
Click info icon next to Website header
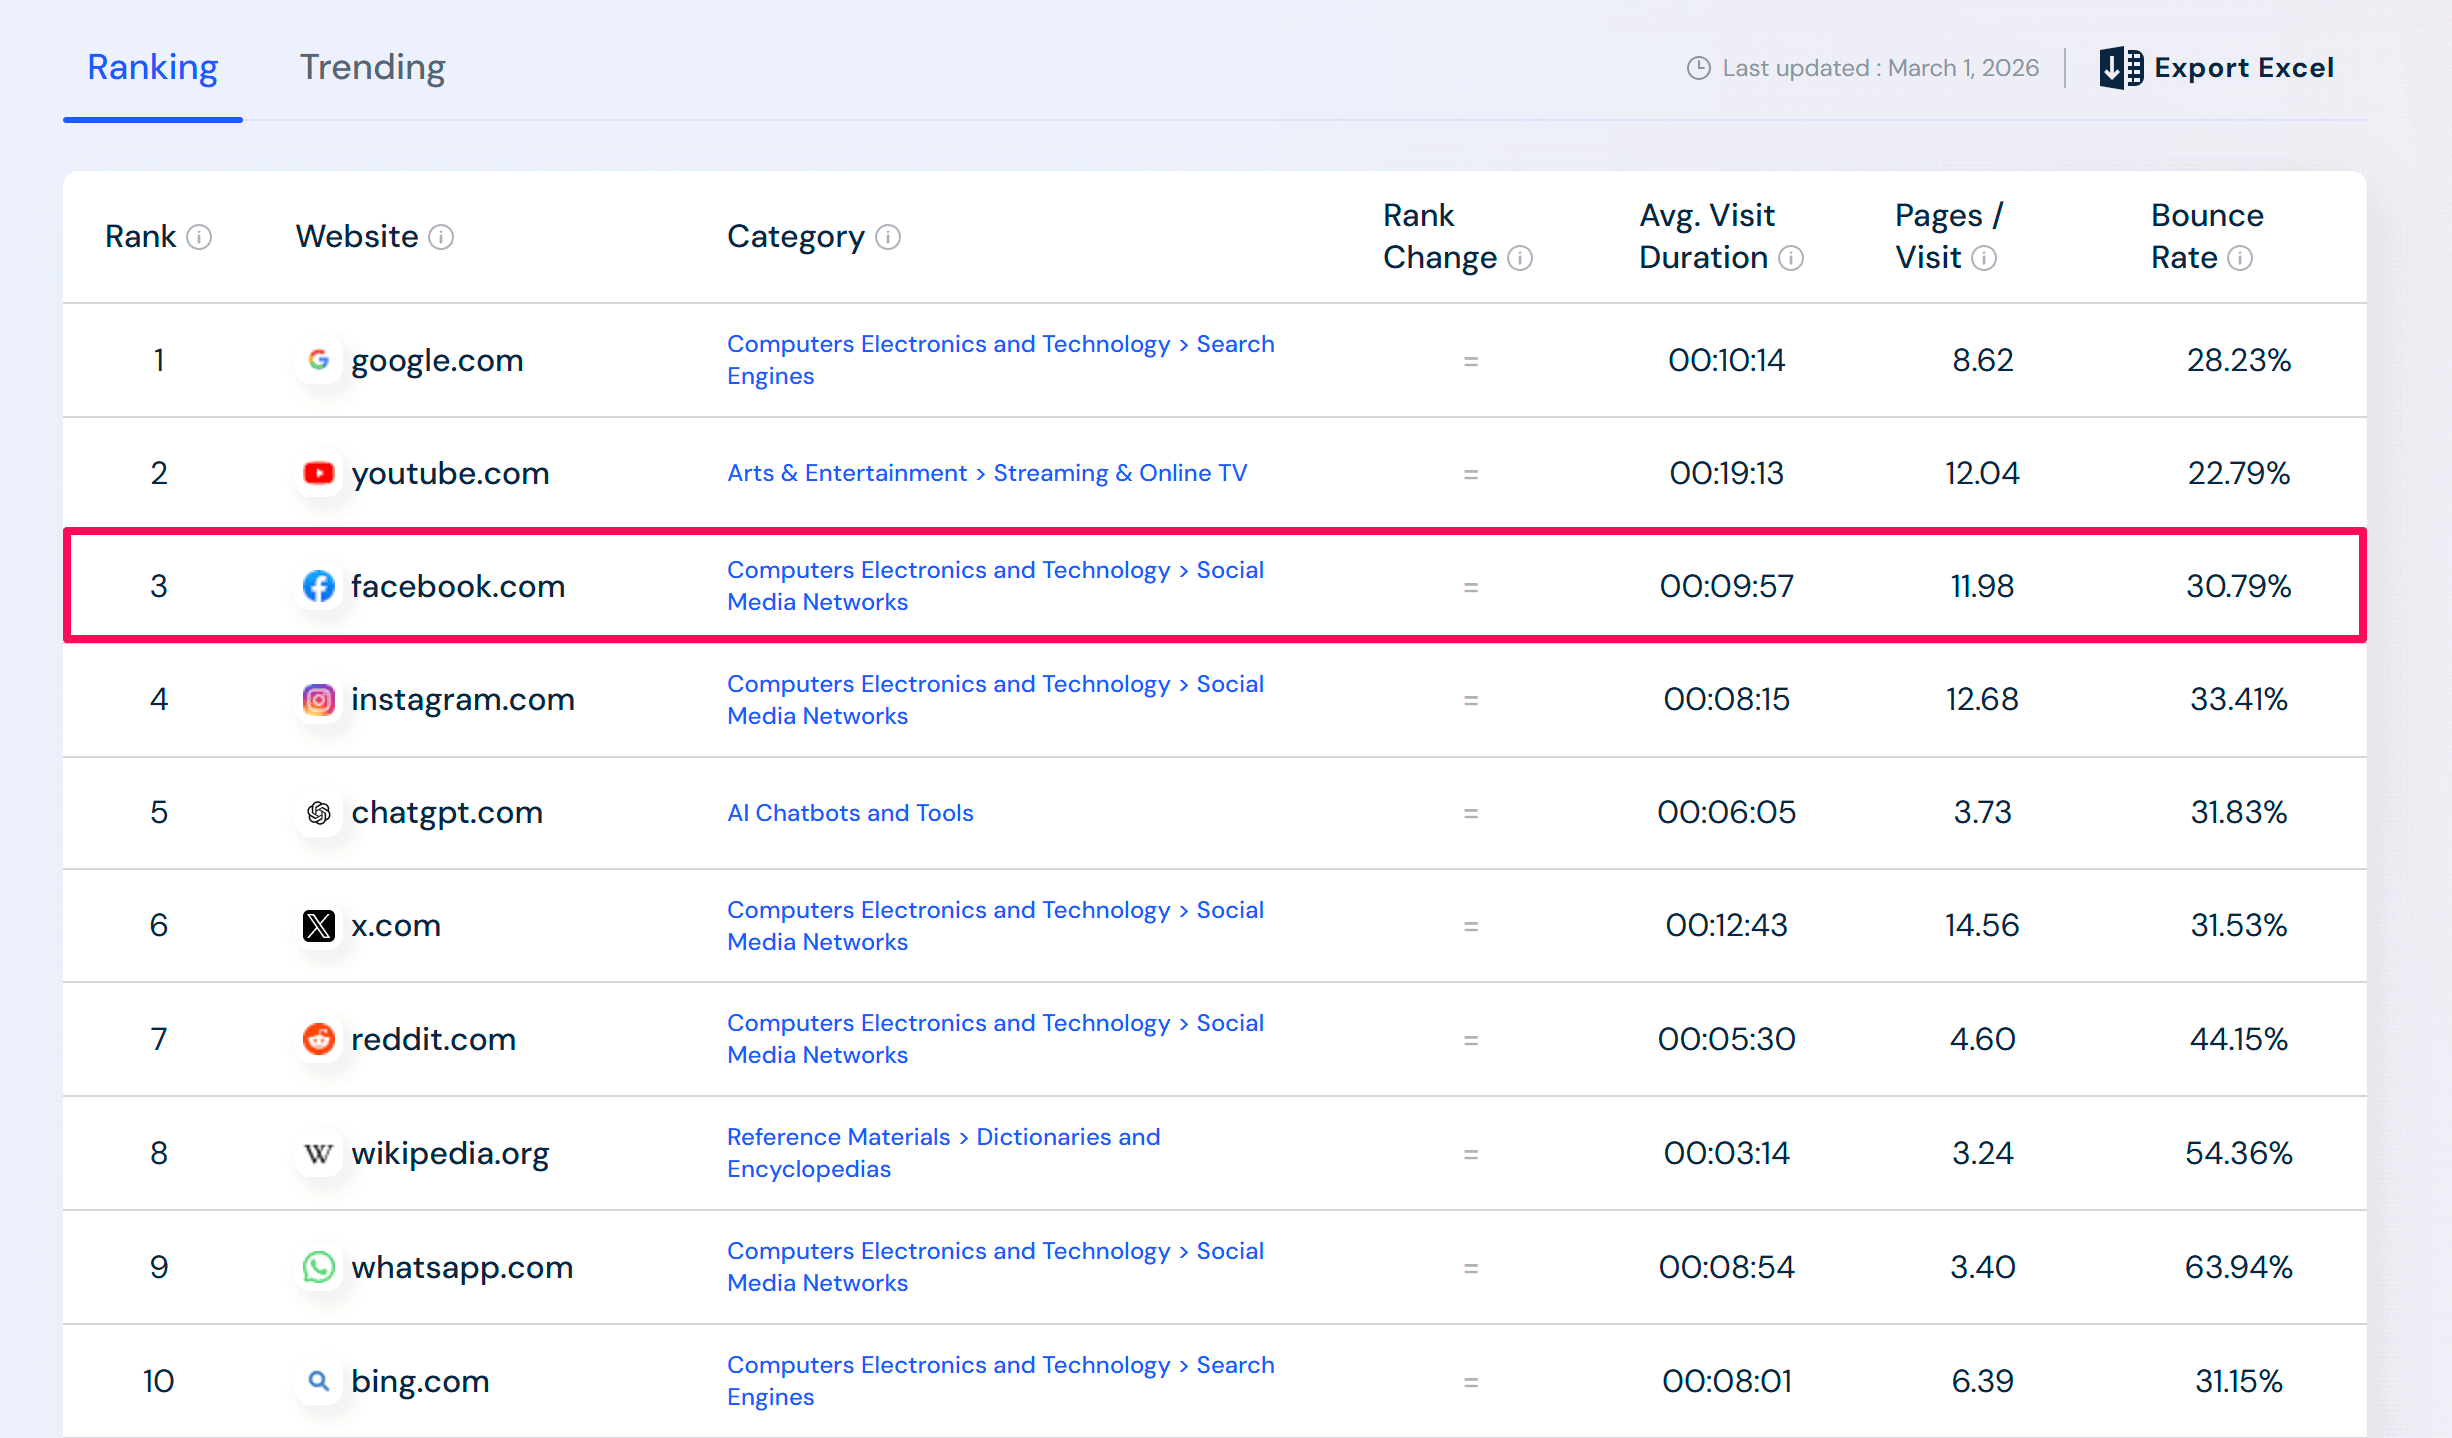tap(441, 237)
